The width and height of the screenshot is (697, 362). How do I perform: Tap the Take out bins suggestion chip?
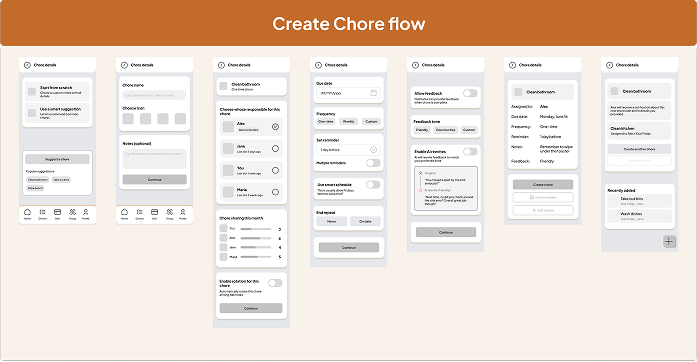point(61,180)
